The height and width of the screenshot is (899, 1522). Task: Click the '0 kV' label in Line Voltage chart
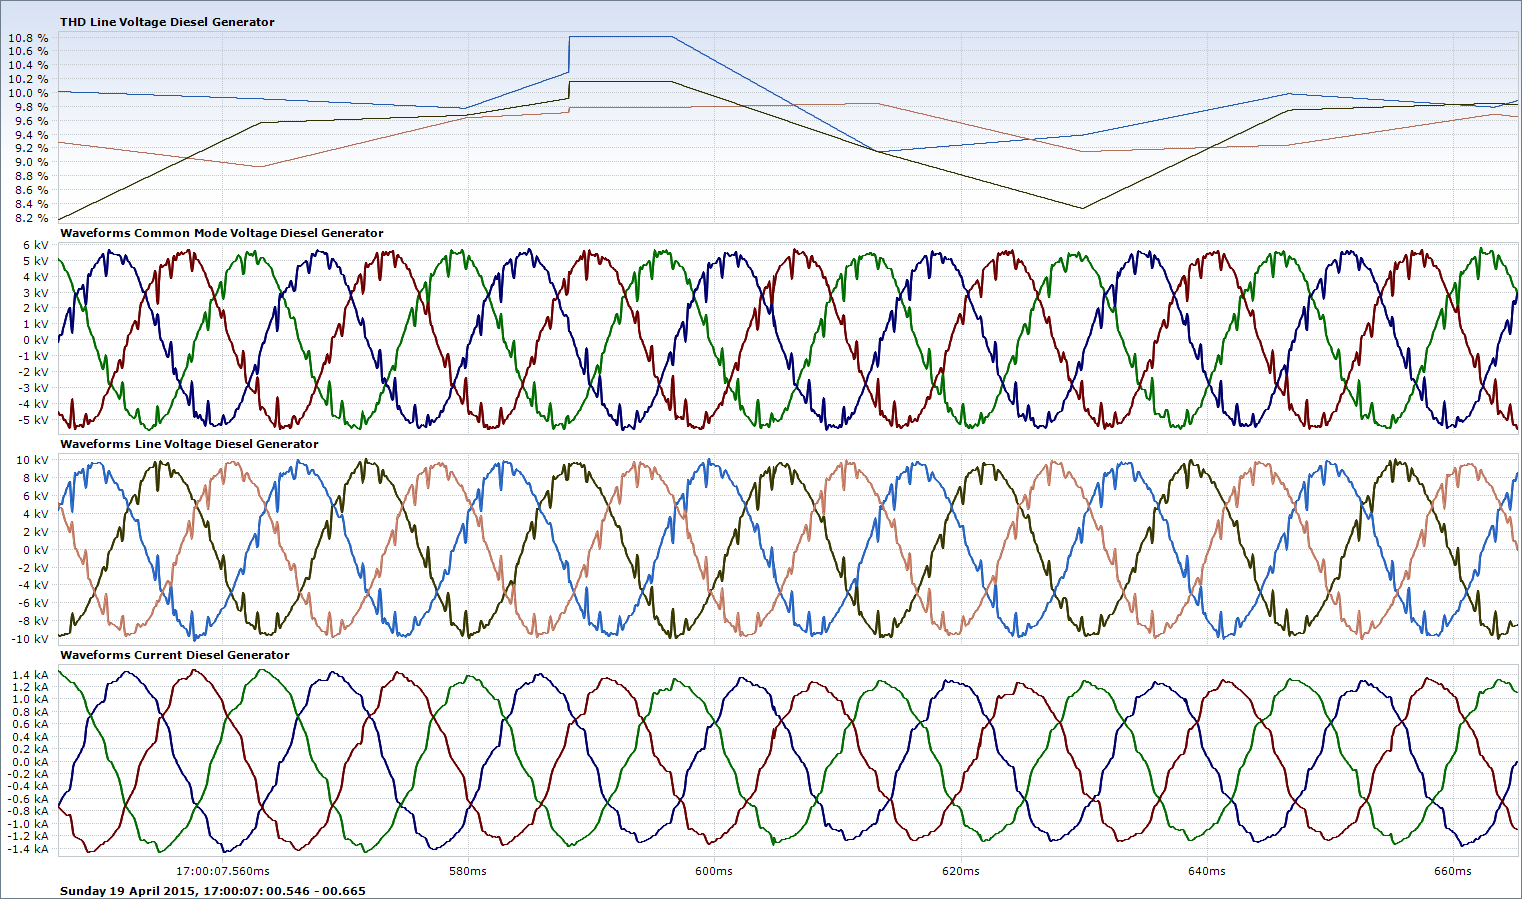pos(36,550)
